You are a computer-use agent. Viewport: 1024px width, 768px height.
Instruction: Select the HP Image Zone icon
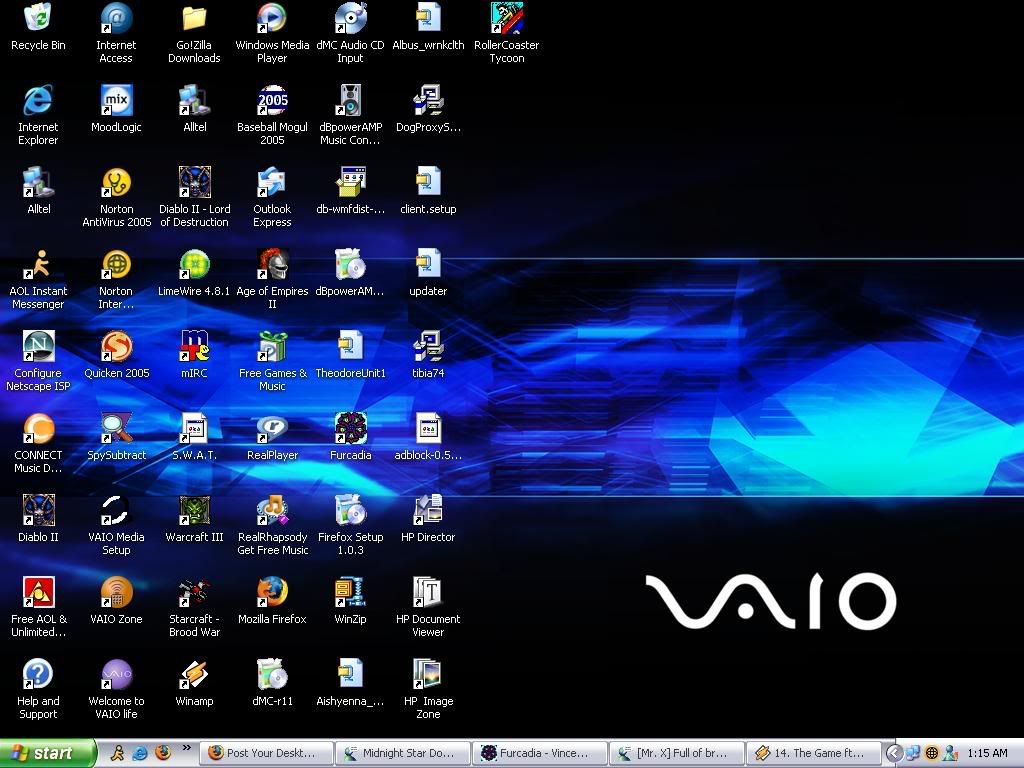[428, 674]
